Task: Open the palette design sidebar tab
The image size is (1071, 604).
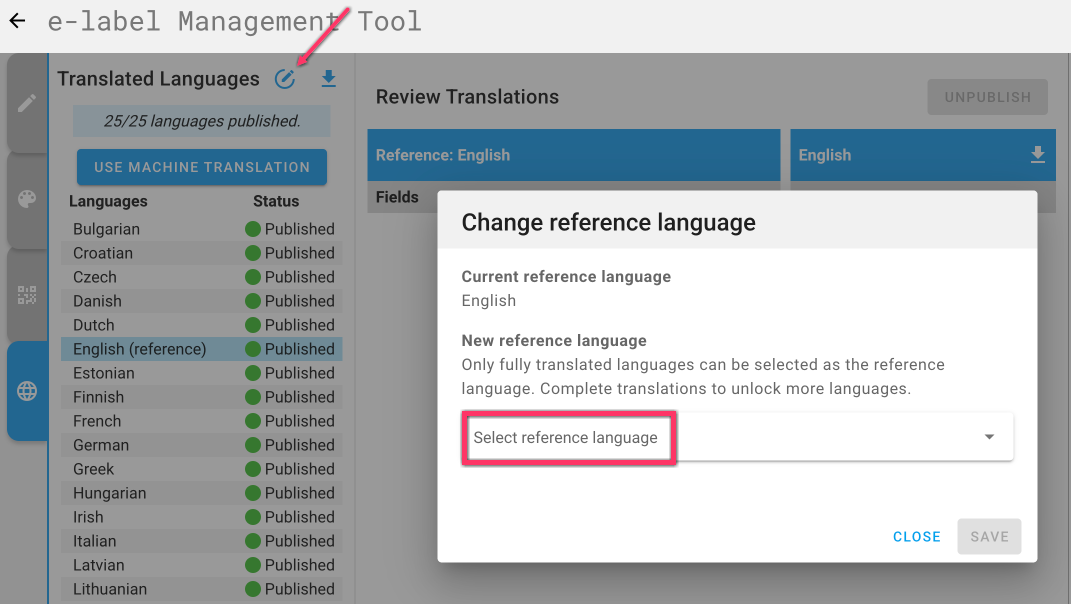Action: click(27, 199)
